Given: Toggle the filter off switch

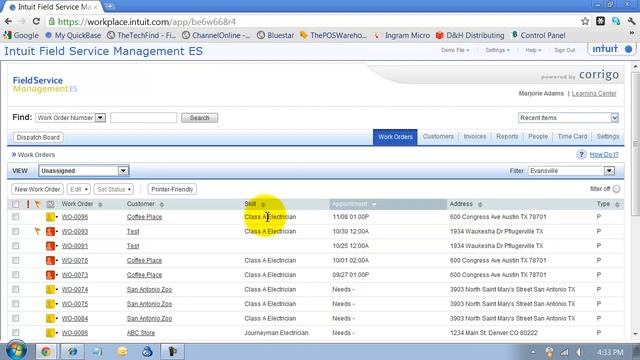Looking at the screenshot, I should point(616,189).
